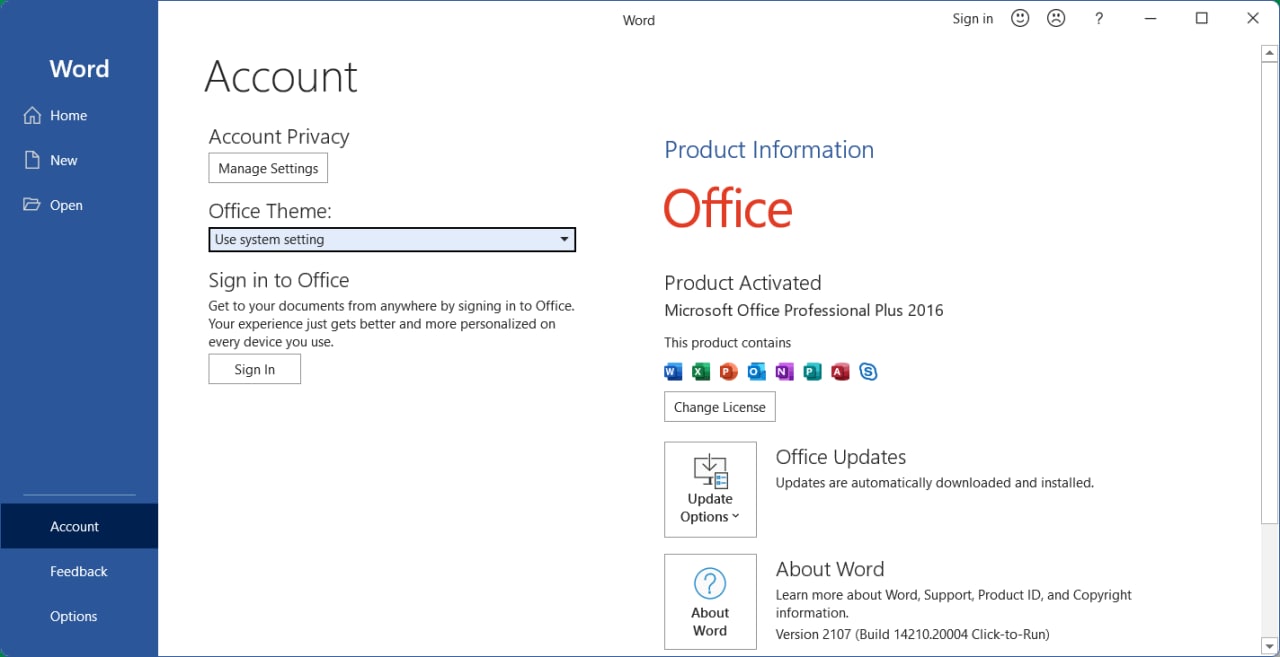The image size is (1280, 657).
Task: Open Word Options from the sidebar
Action: click(x=79, y=616)
